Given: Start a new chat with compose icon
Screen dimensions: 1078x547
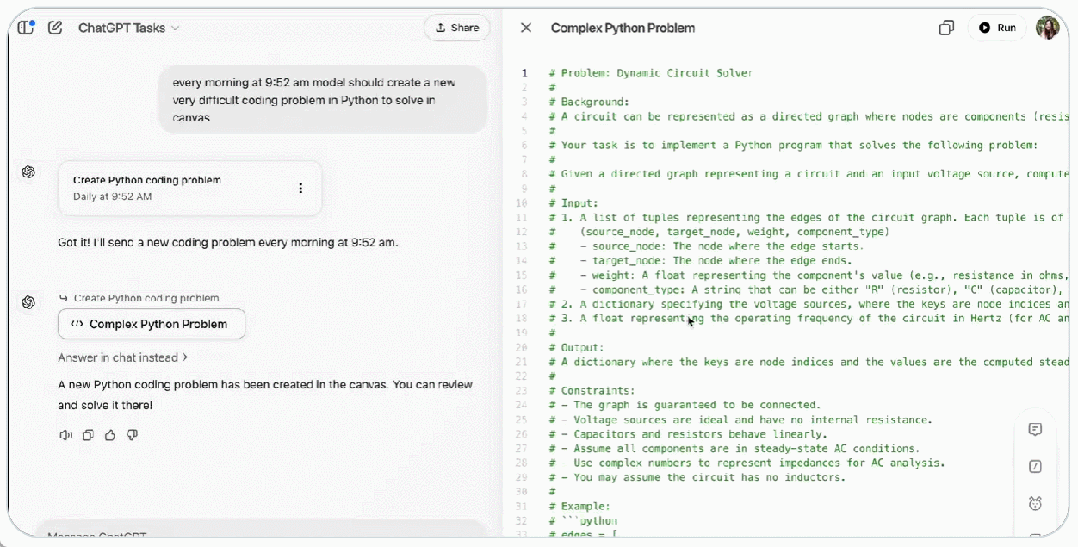Looking at the screenshot, I should pyautogui.click(x=55, y=28).
